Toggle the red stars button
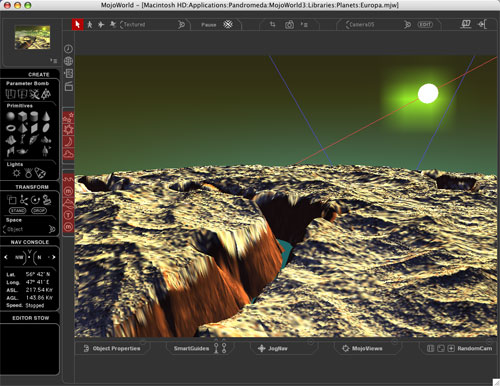Viewport: 500px width, 386px height. click(x=68, y=117)
